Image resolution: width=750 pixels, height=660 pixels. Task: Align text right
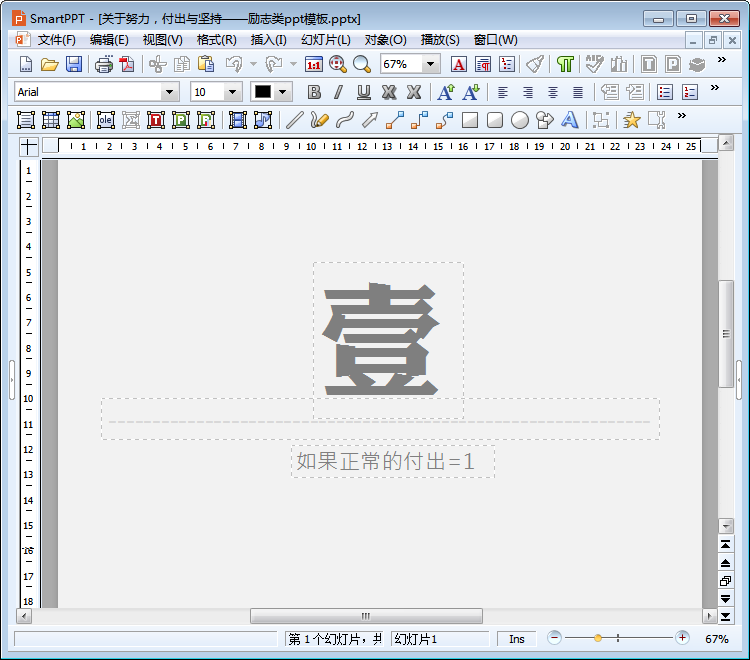coord(528,92)
